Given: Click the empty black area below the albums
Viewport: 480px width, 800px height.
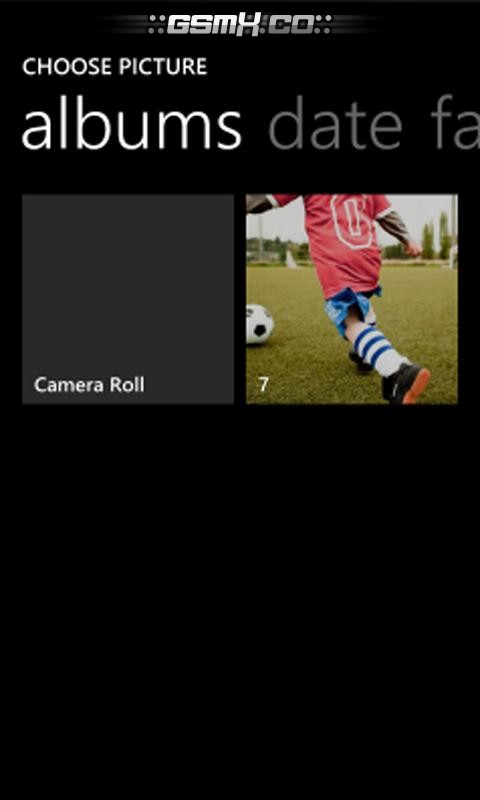Looking at the screenshot, I should pyautogui.click(x=240, y=602).
